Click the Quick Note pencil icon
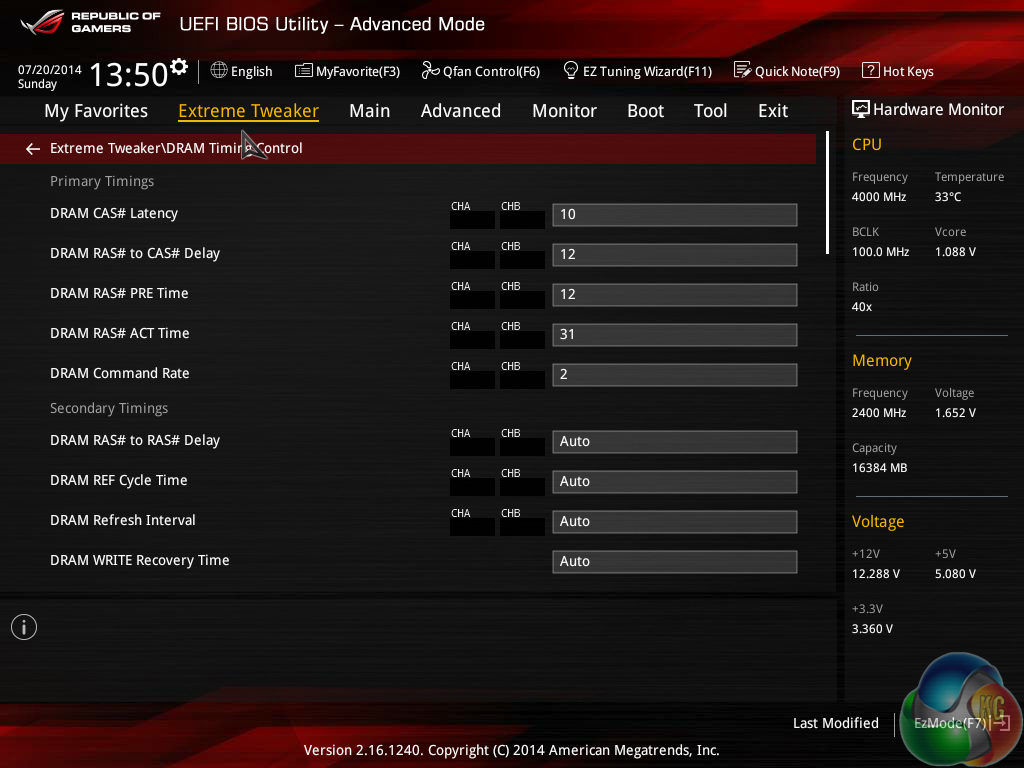 pyautogui.click(x=743, y=70)
